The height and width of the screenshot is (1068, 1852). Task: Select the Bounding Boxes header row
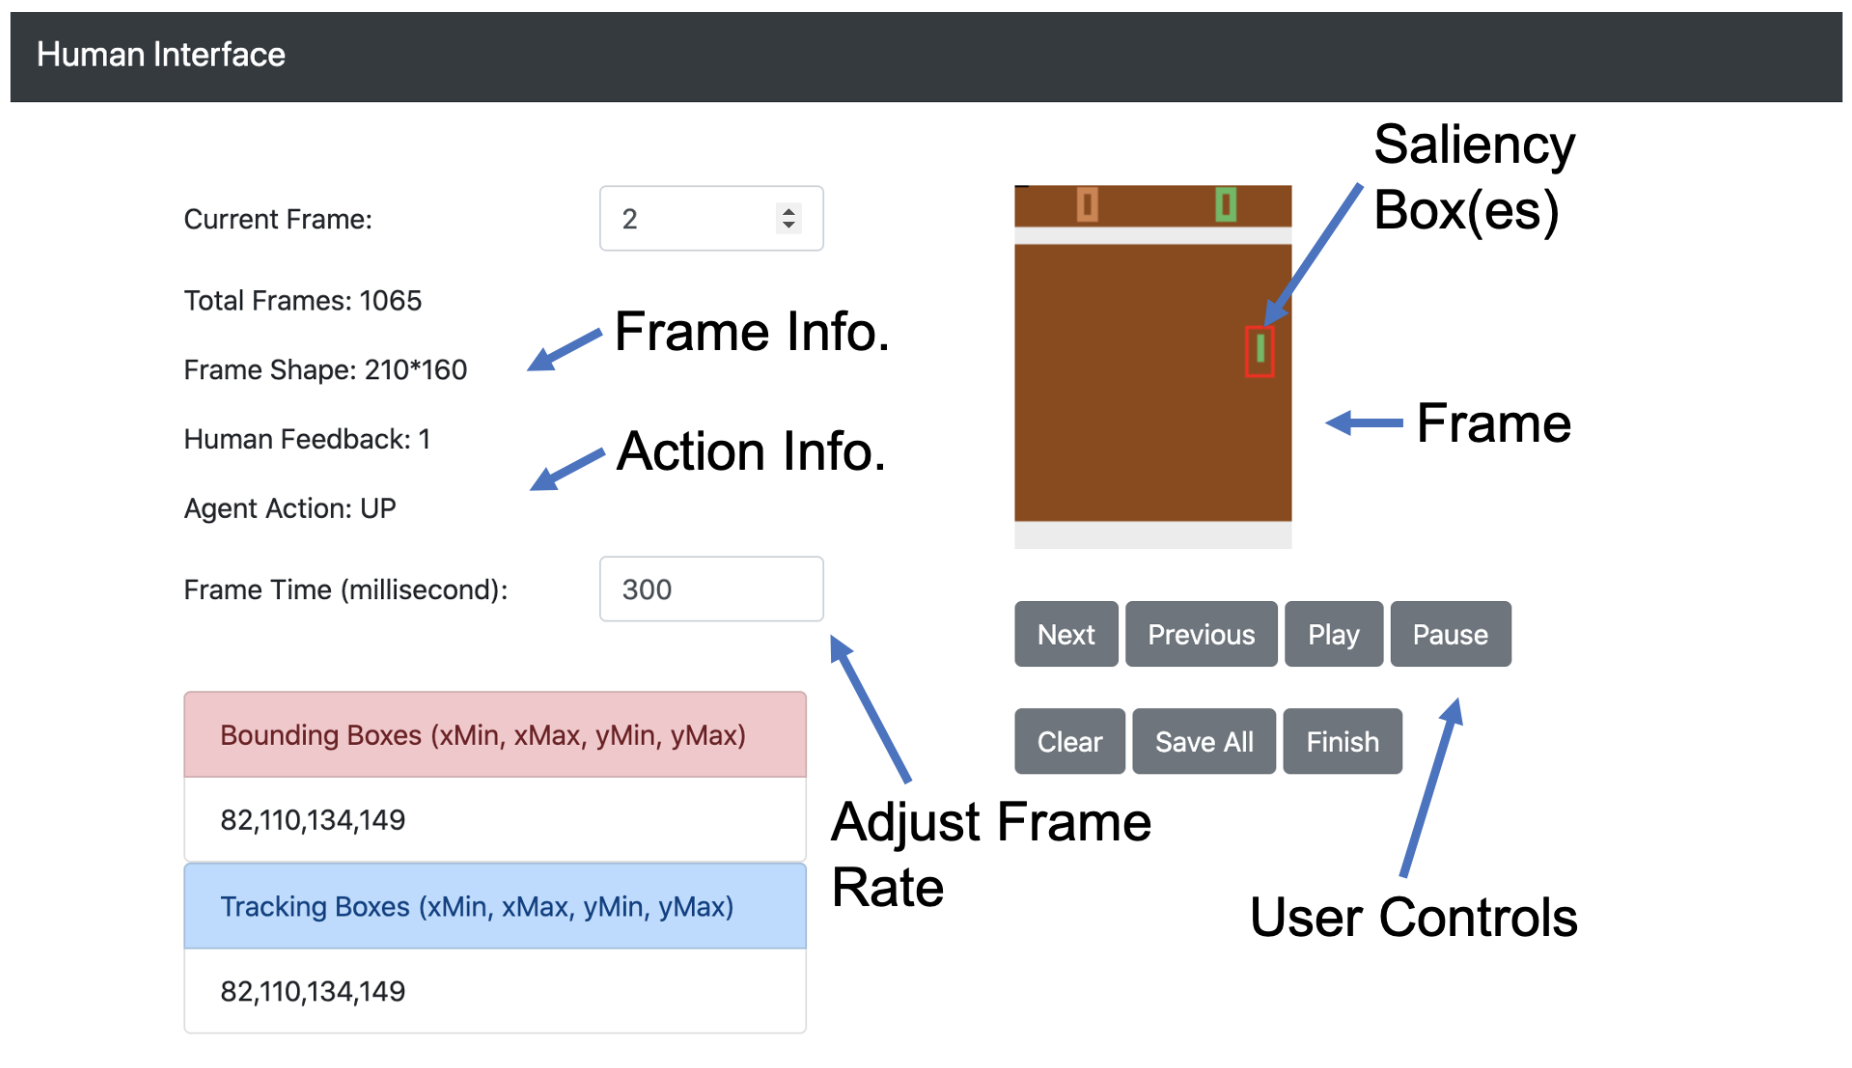(494, 735)
